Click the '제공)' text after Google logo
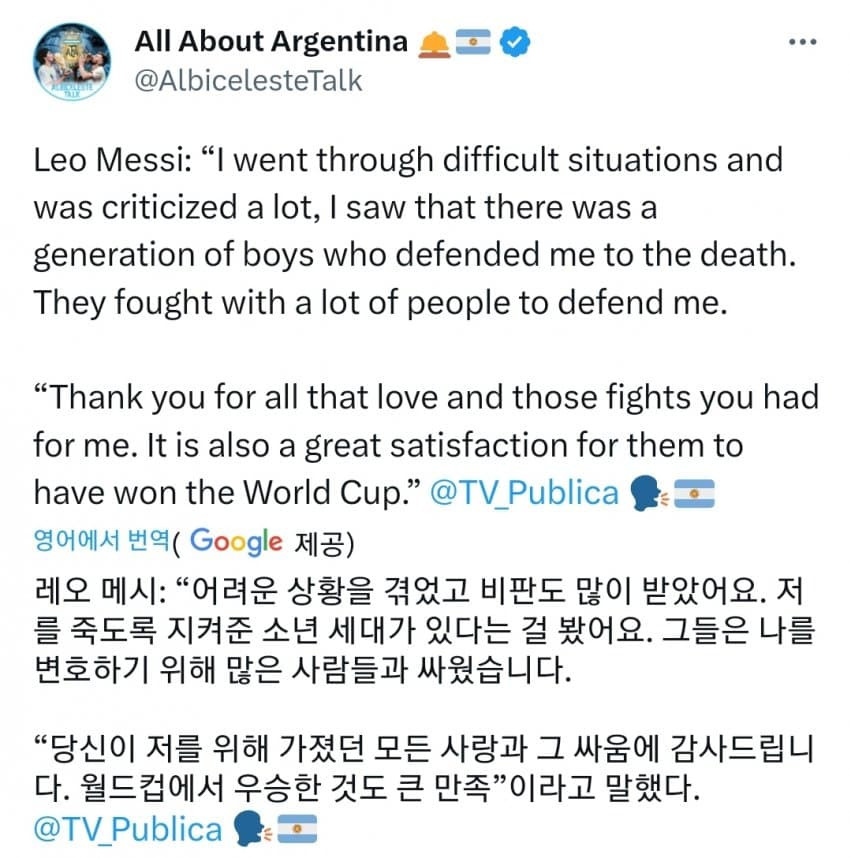This screenshot has height=858, width=850. (x=324, y=543)
